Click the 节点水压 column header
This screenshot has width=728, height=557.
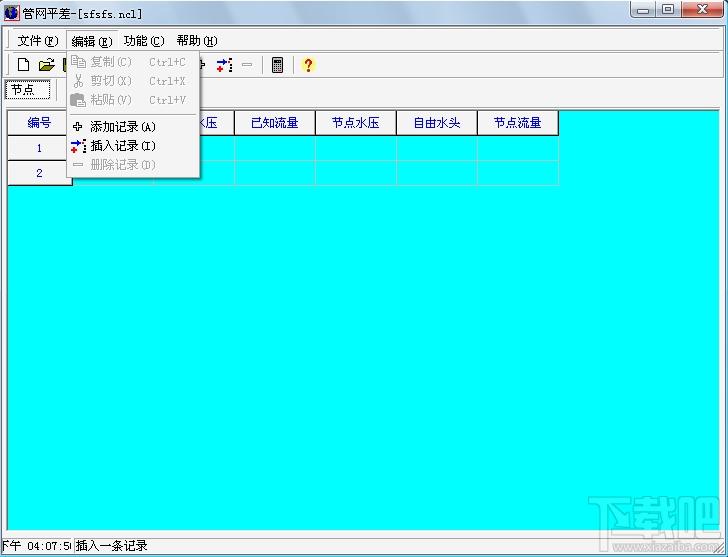click(356, 123)
